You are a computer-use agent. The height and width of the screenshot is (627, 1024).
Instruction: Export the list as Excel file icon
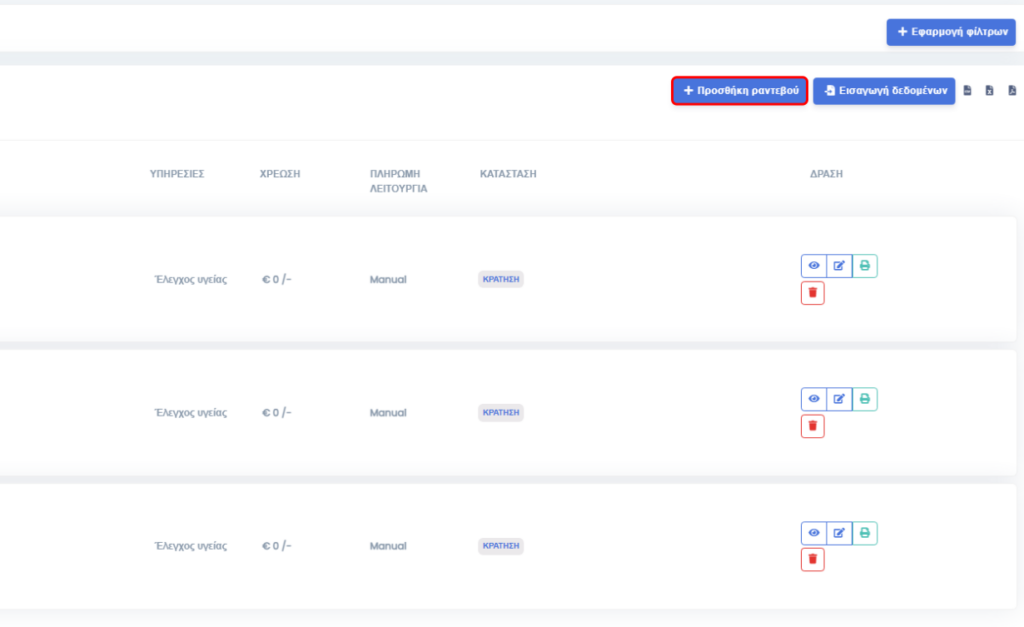989,91
